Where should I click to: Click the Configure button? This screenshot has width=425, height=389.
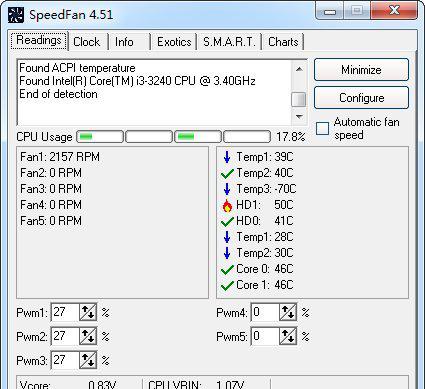tap(361, 98)
